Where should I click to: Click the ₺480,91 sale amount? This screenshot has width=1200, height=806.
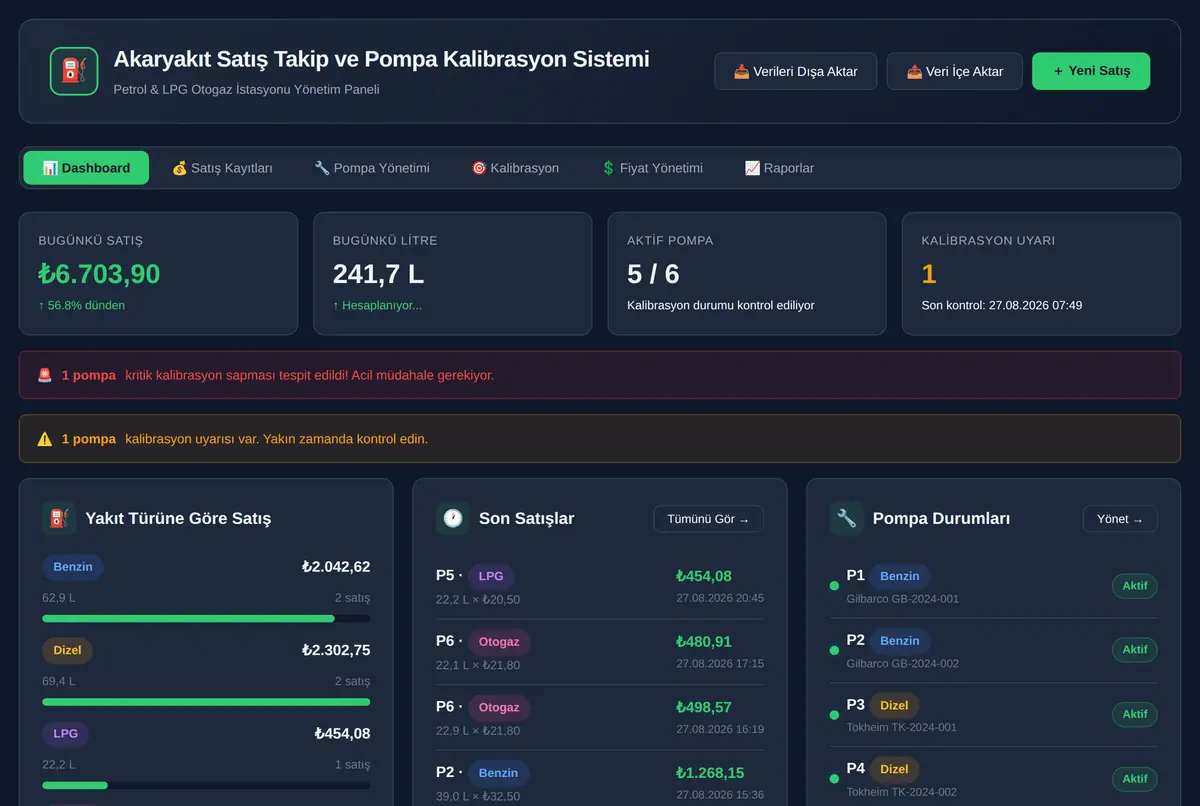click(704, 642)
